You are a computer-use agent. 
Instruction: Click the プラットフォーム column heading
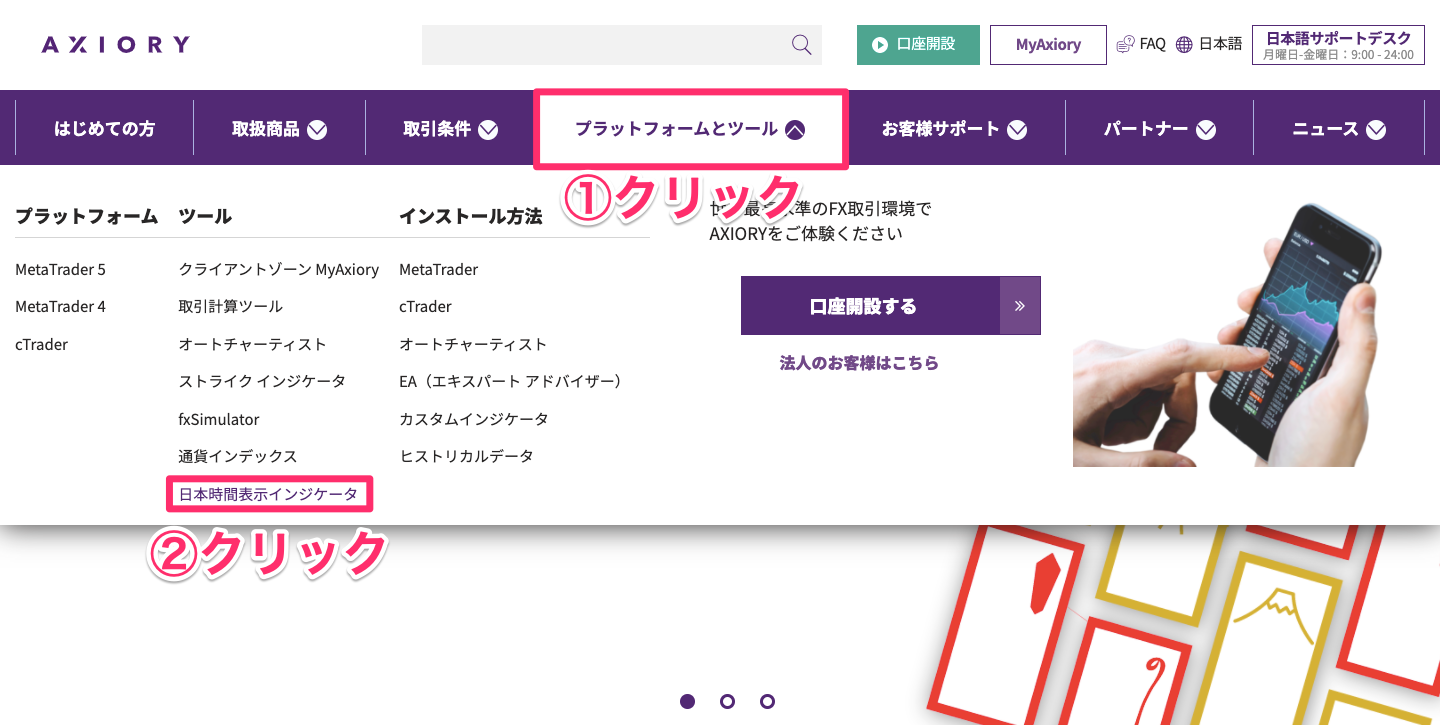(87, 215)
